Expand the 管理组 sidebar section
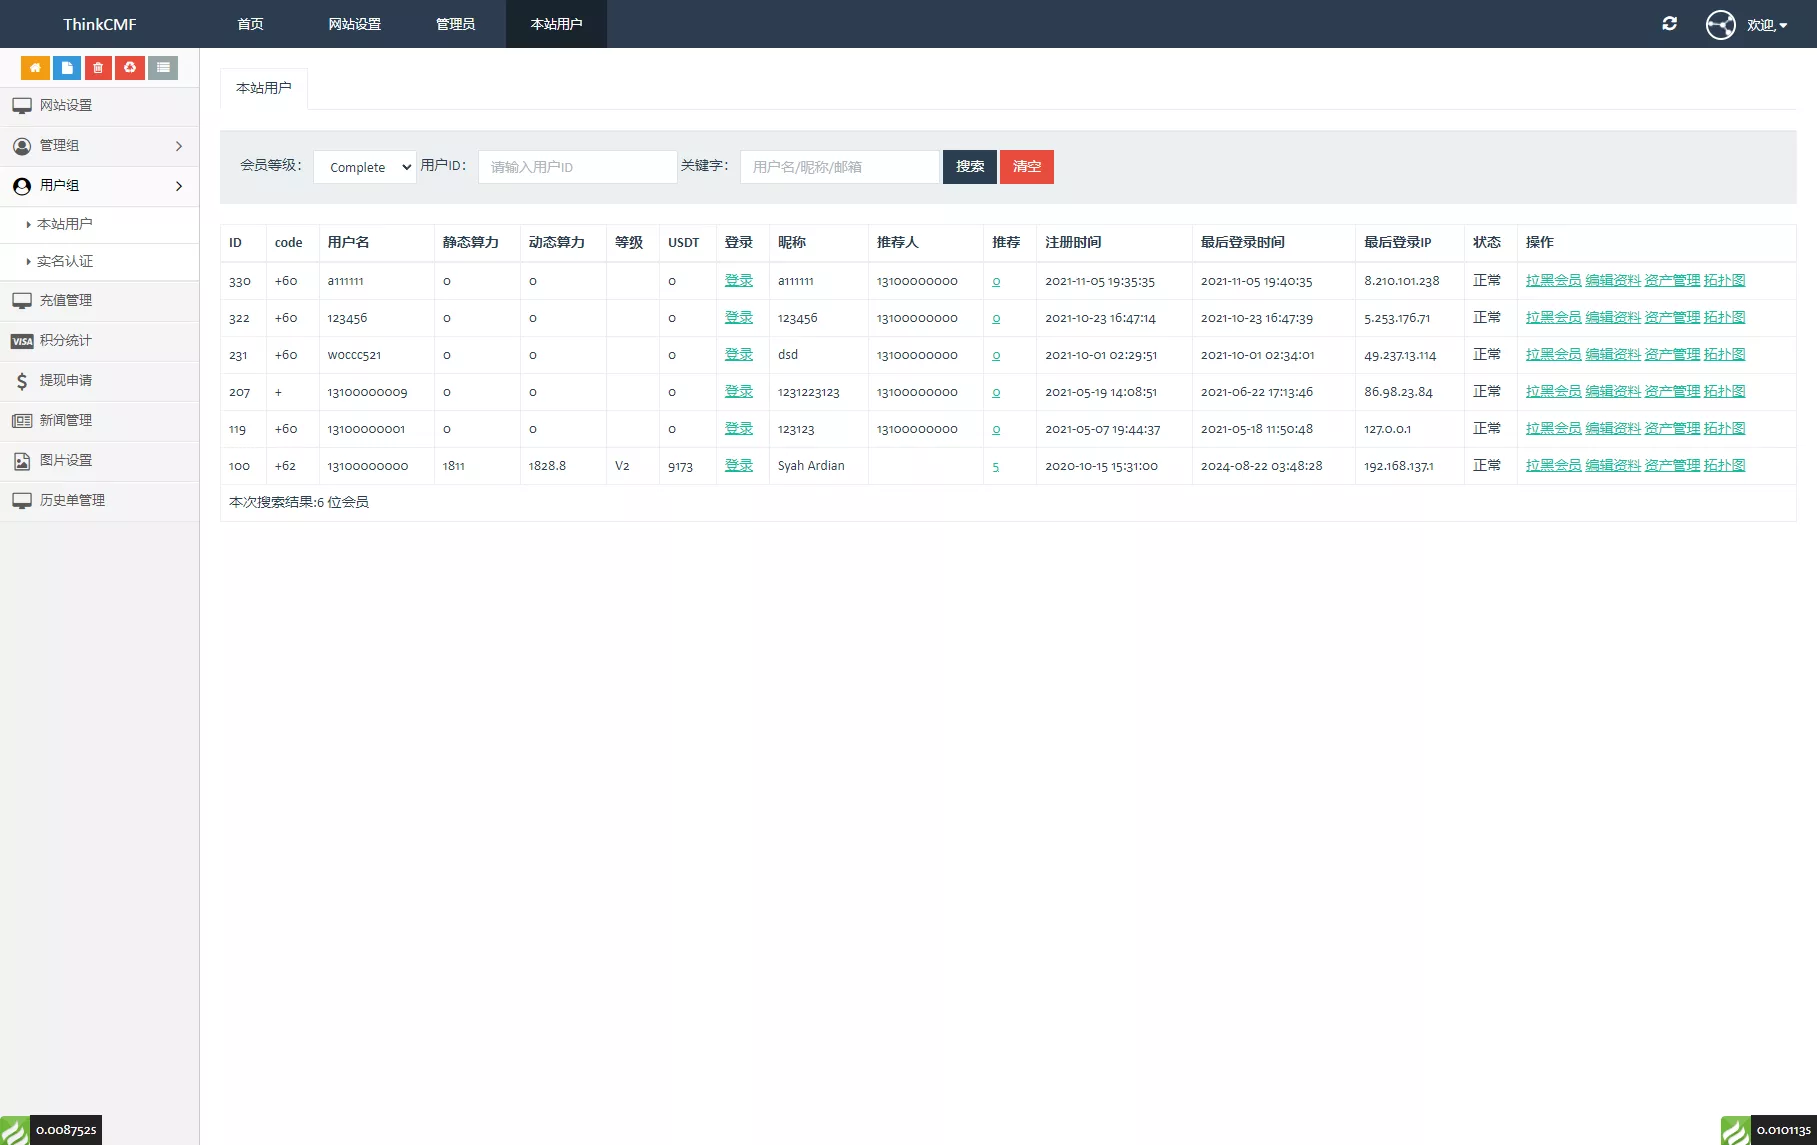1817x1145 pixels. pos(99,146)
